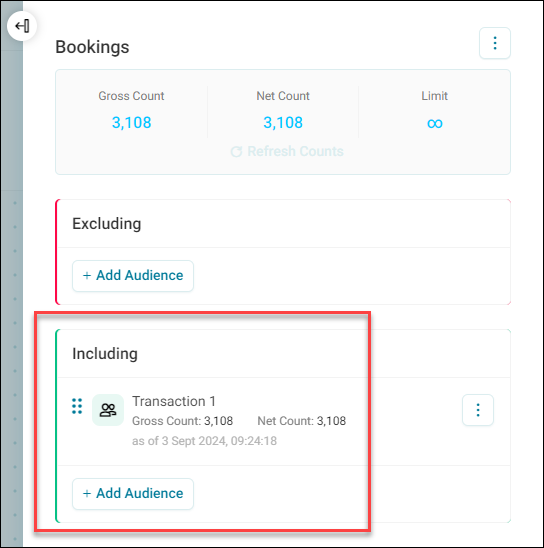Image resolution: width=544 pixels, height=548 pixels.
Task: Click the timestamp as of 3 Sept 2024
Action: 204,441
